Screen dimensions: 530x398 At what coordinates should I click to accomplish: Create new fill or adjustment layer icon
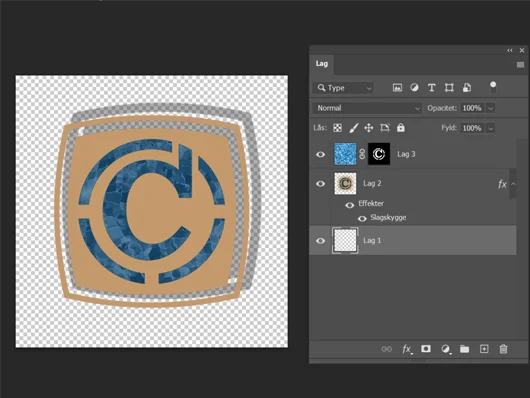point(446,349)
